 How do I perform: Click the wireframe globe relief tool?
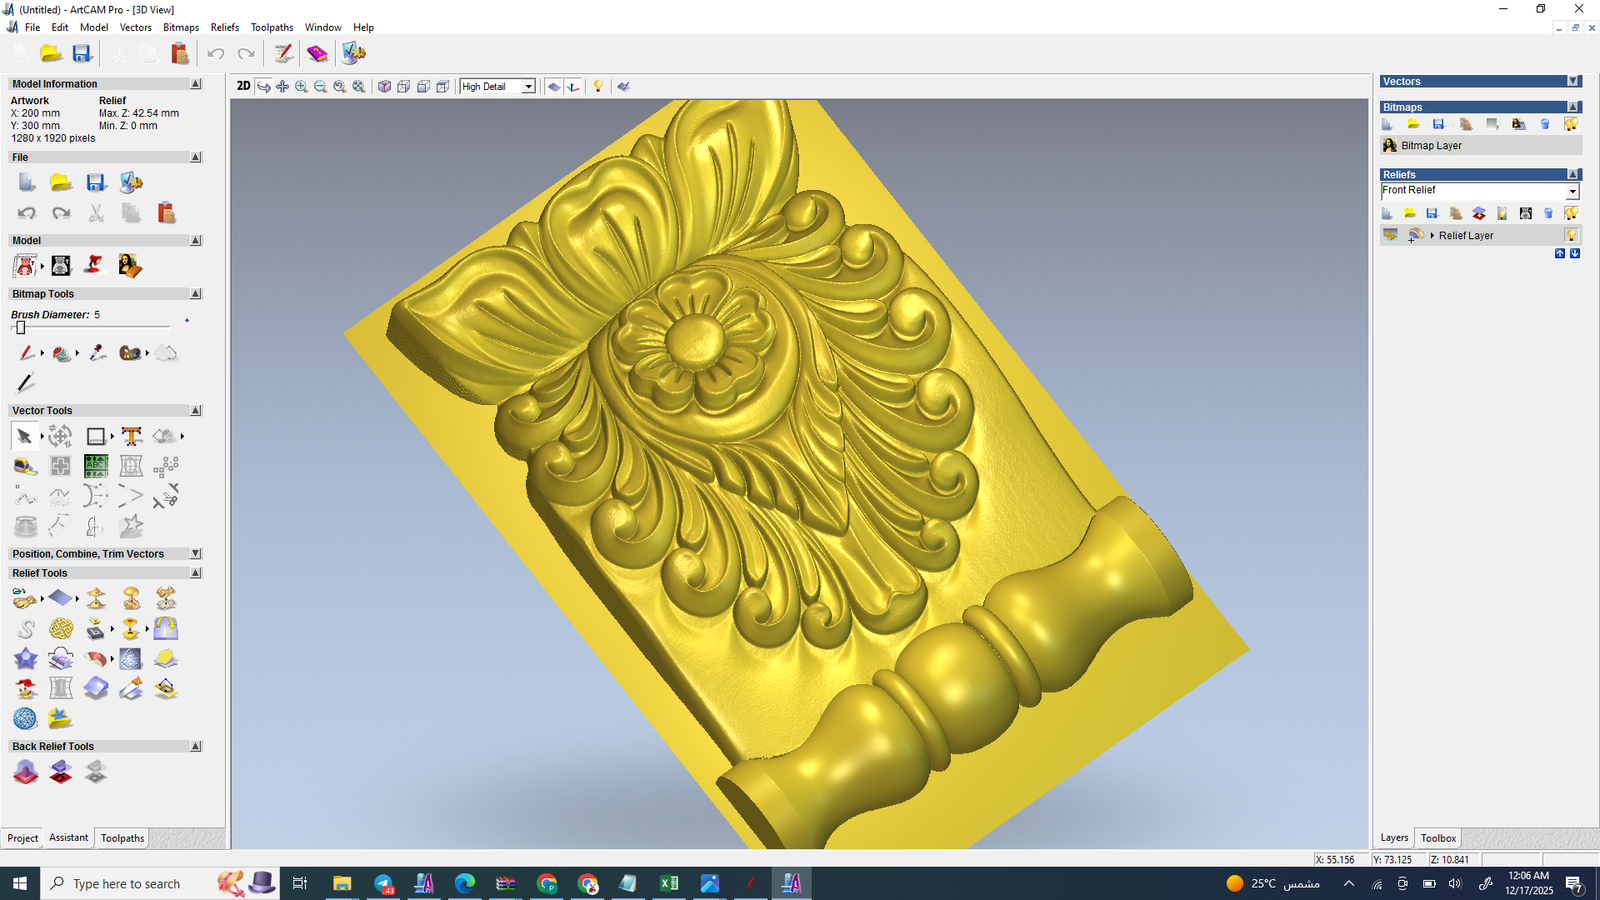(x=25, y=718)
